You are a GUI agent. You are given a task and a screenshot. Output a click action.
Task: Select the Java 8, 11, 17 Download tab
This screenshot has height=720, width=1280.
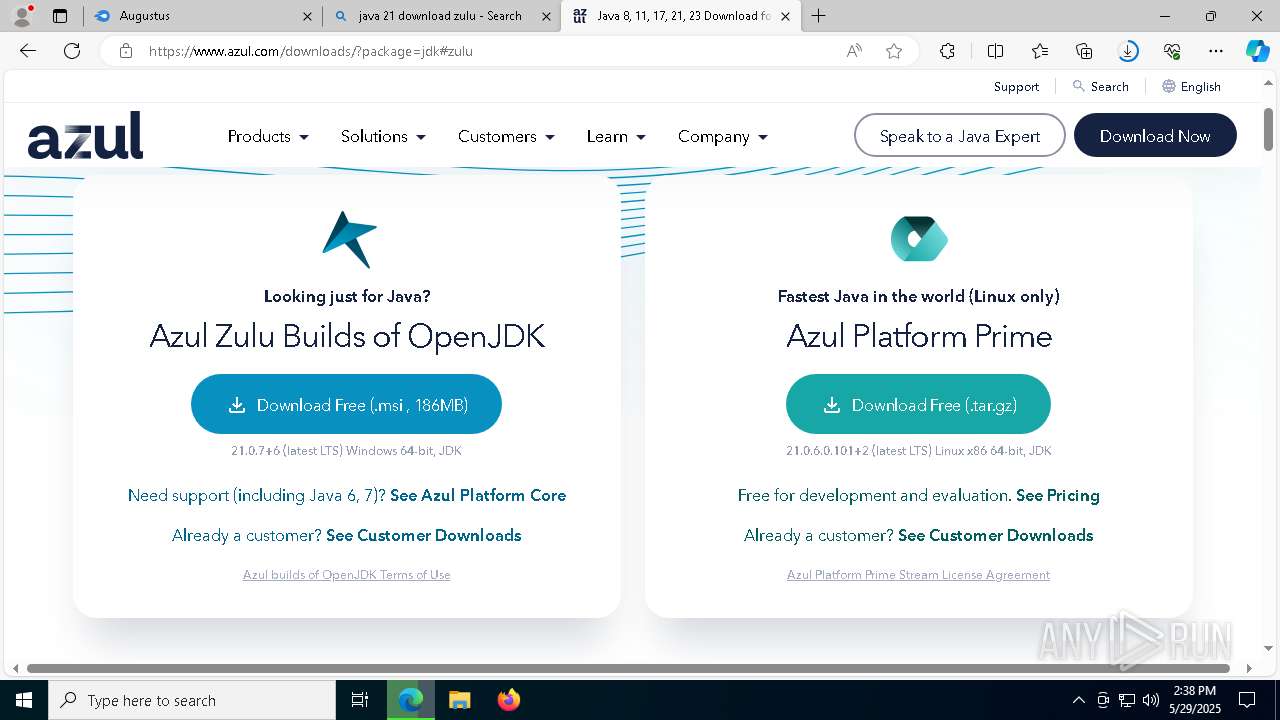(x=680, y=16)
